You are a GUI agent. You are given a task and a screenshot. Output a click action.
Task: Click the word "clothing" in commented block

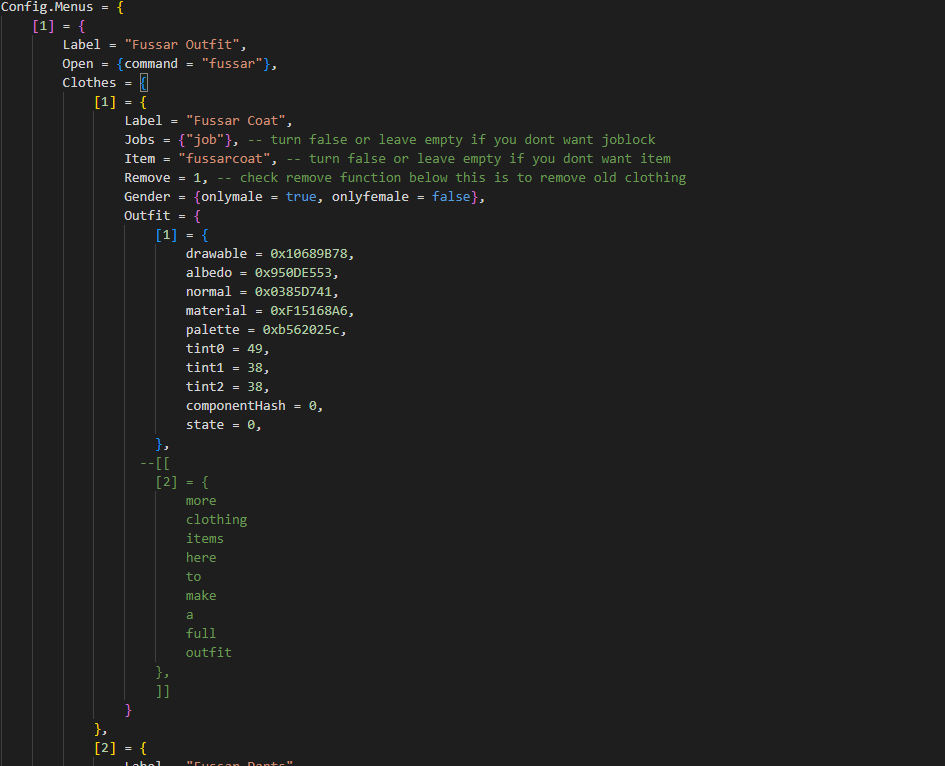point(216,520)
